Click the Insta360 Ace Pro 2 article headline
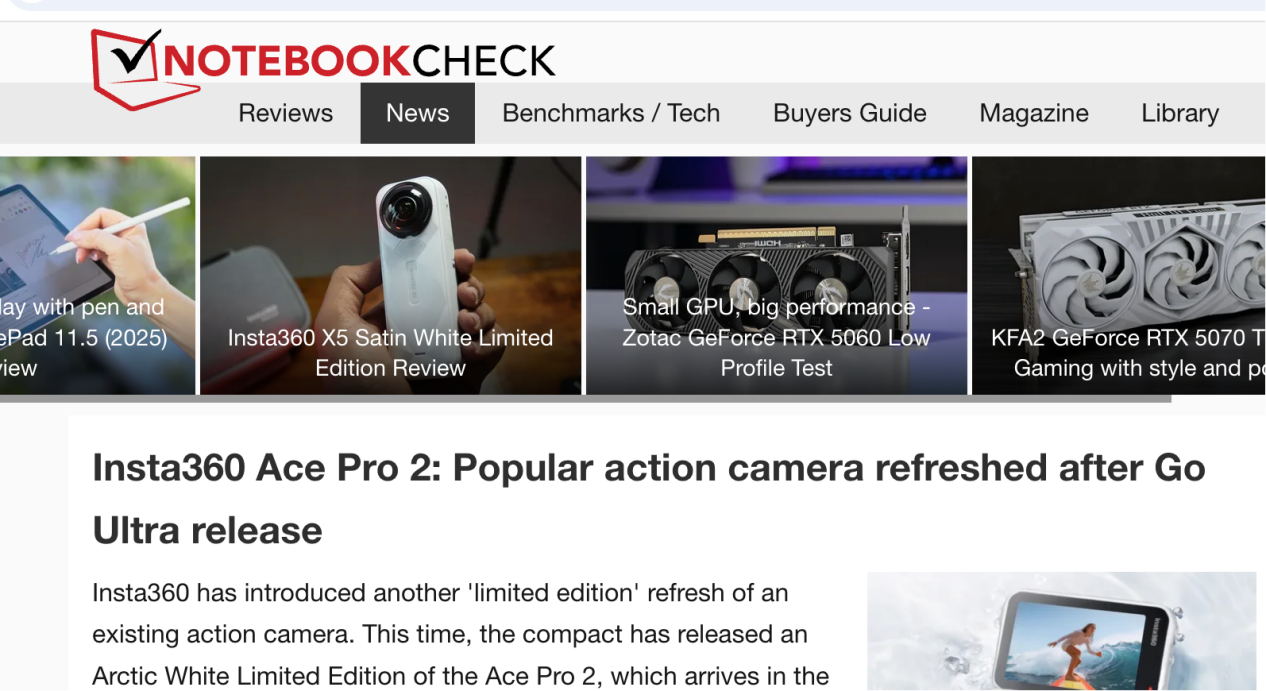Image resolution: width=1266 pixels, height=691 pixels. (648, 498)
